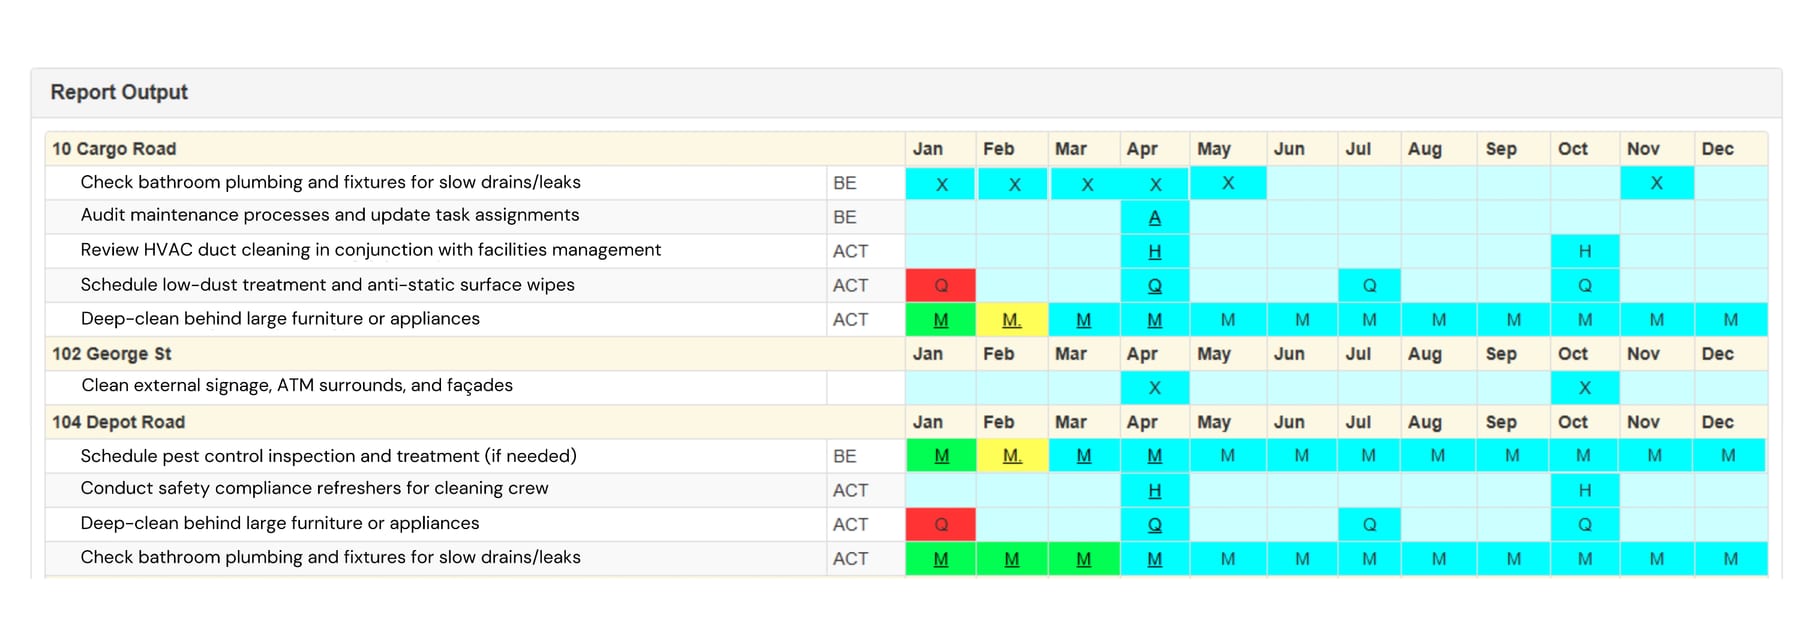Open the March M link for Deep-clean under 10 Cargo Road

[x=1083, y=320]
